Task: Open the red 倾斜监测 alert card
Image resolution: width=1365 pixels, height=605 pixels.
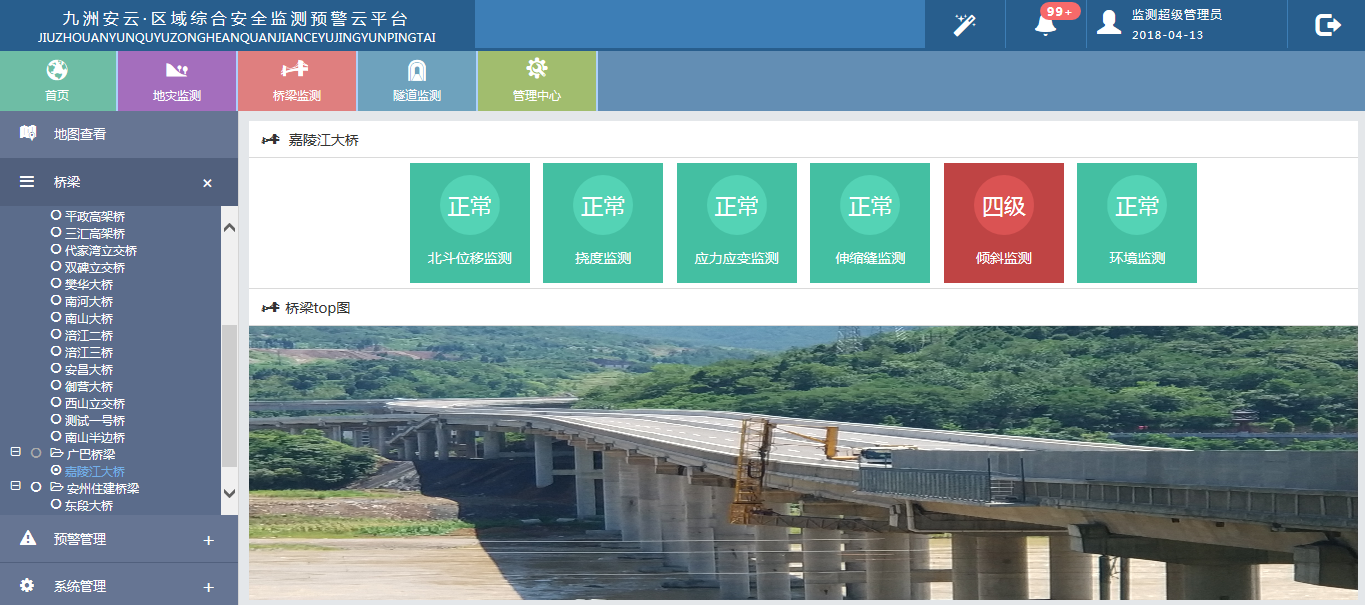Action: tap(1004, 223)
